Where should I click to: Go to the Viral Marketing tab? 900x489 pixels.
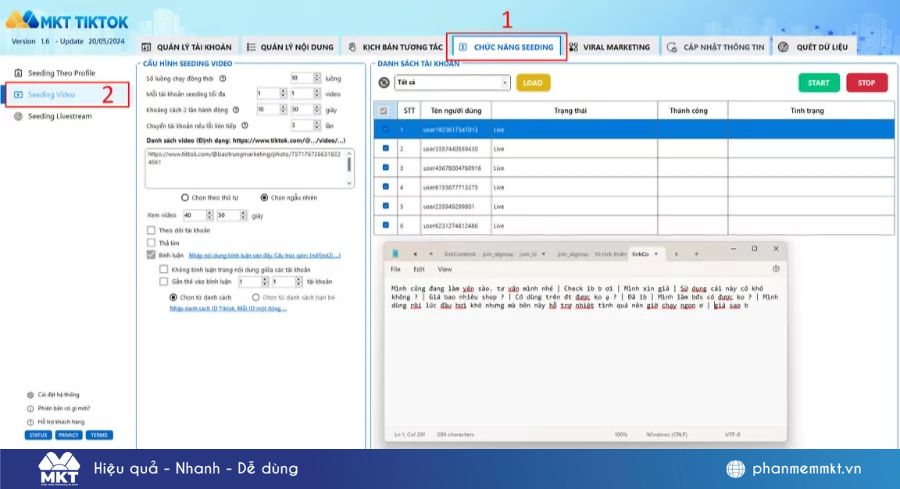(610, 47)
